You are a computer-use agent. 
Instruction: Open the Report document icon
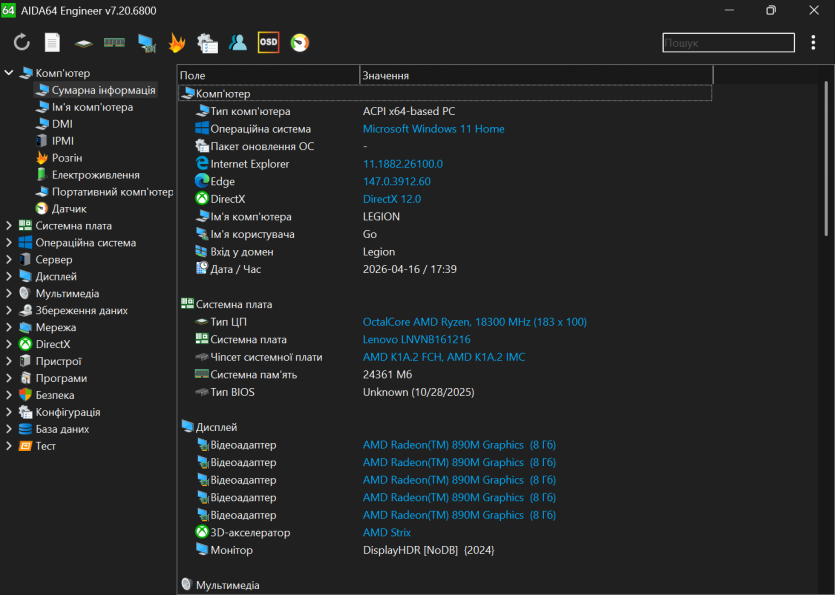52,42
